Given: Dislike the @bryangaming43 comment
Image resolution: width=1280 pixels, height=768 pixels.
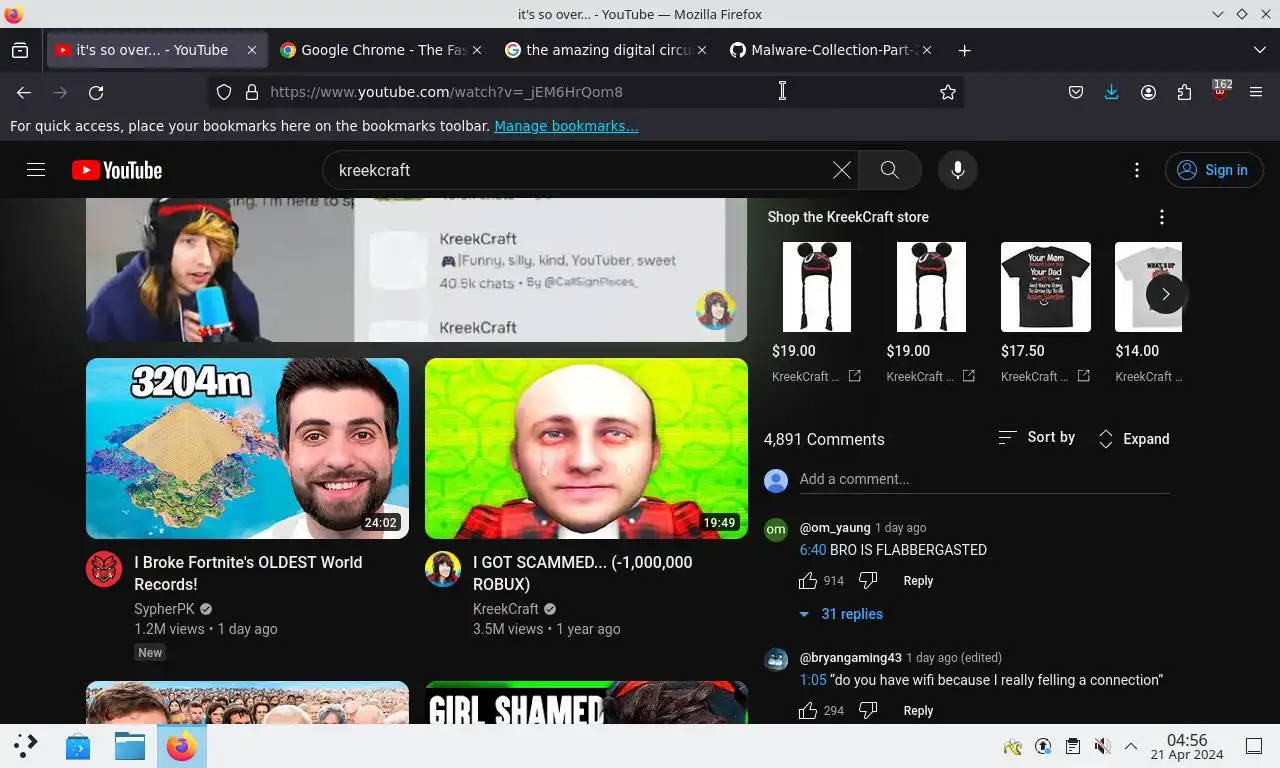Looking at the screenshot, I should point(868,711).
